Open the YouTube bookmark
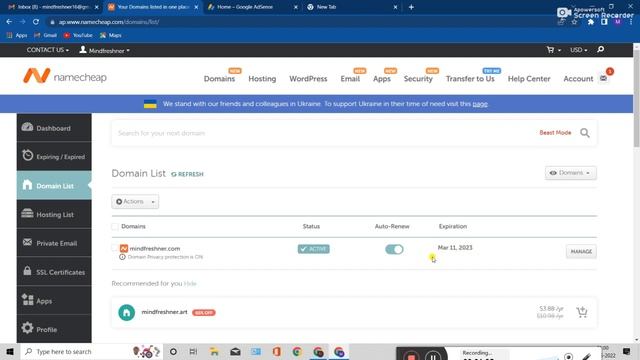 pos(78,36)
